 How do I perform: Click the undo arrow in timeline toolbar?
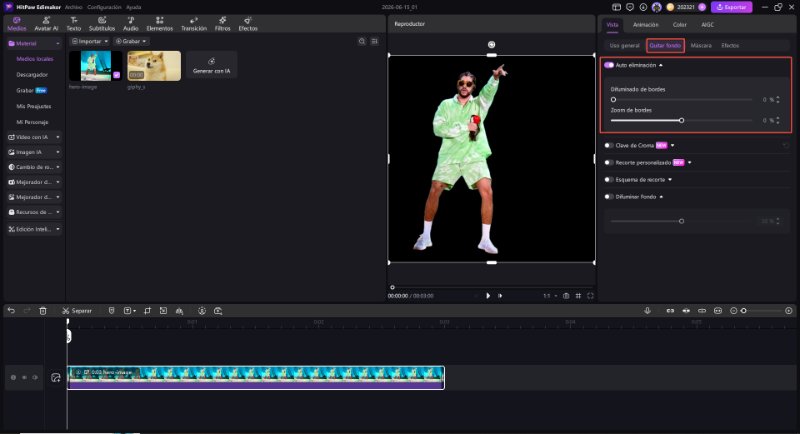coord(11,311)
